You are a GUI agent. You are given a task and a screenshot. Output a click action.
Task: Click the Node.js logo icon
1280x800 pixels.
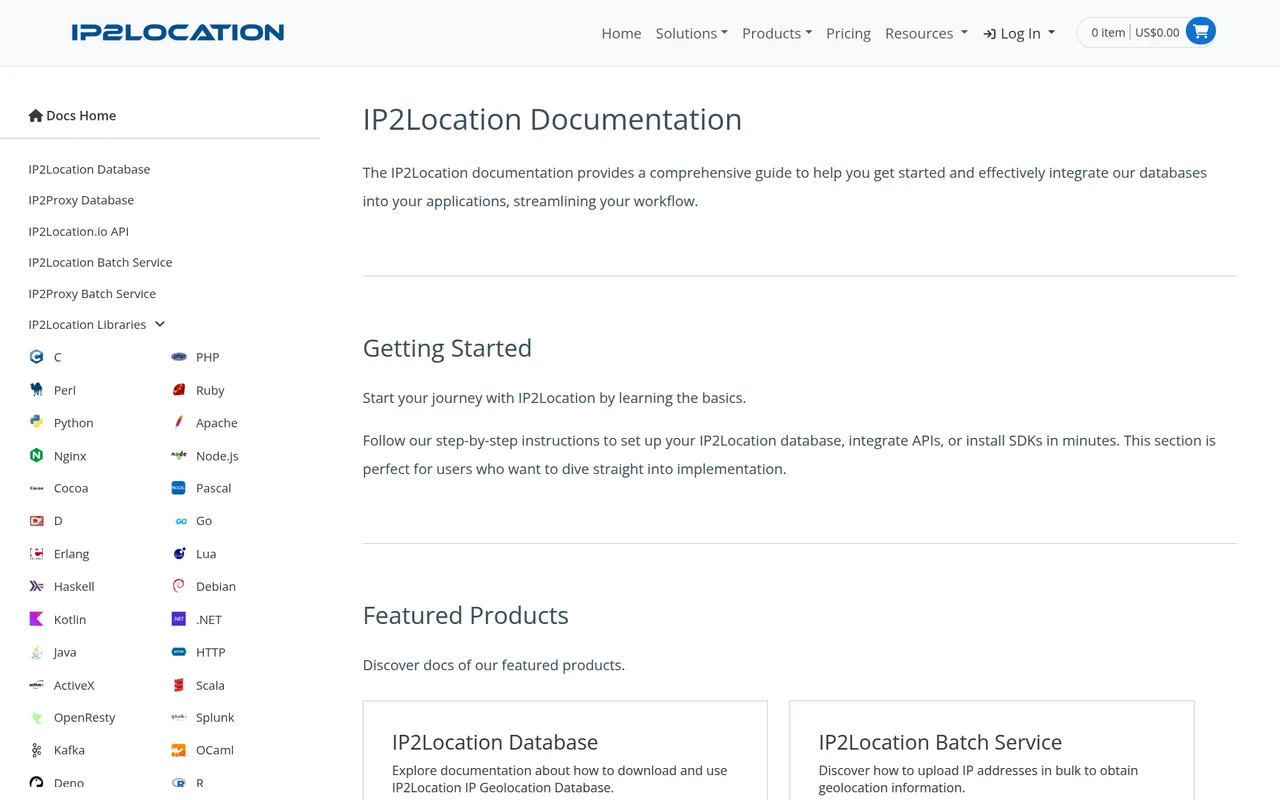(x=179, y=455)
